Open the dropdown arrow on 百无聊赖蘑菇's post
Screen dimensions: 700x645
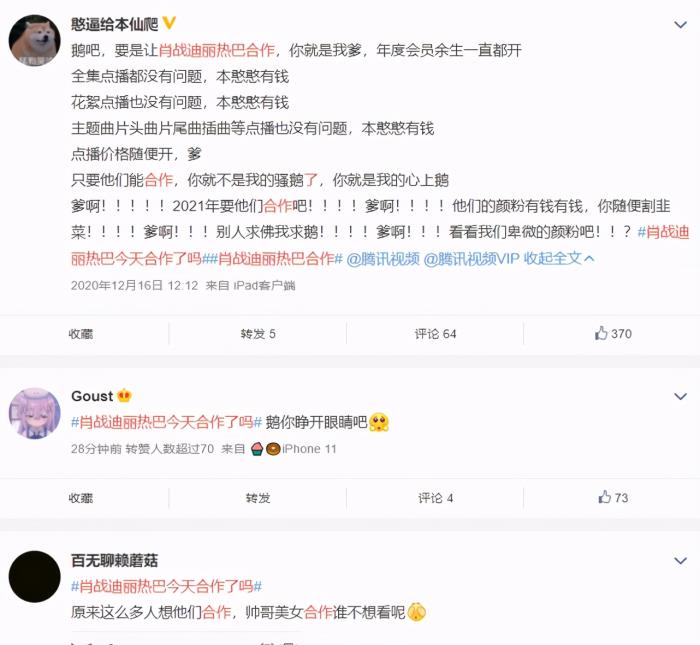click(x=680, y=561)
